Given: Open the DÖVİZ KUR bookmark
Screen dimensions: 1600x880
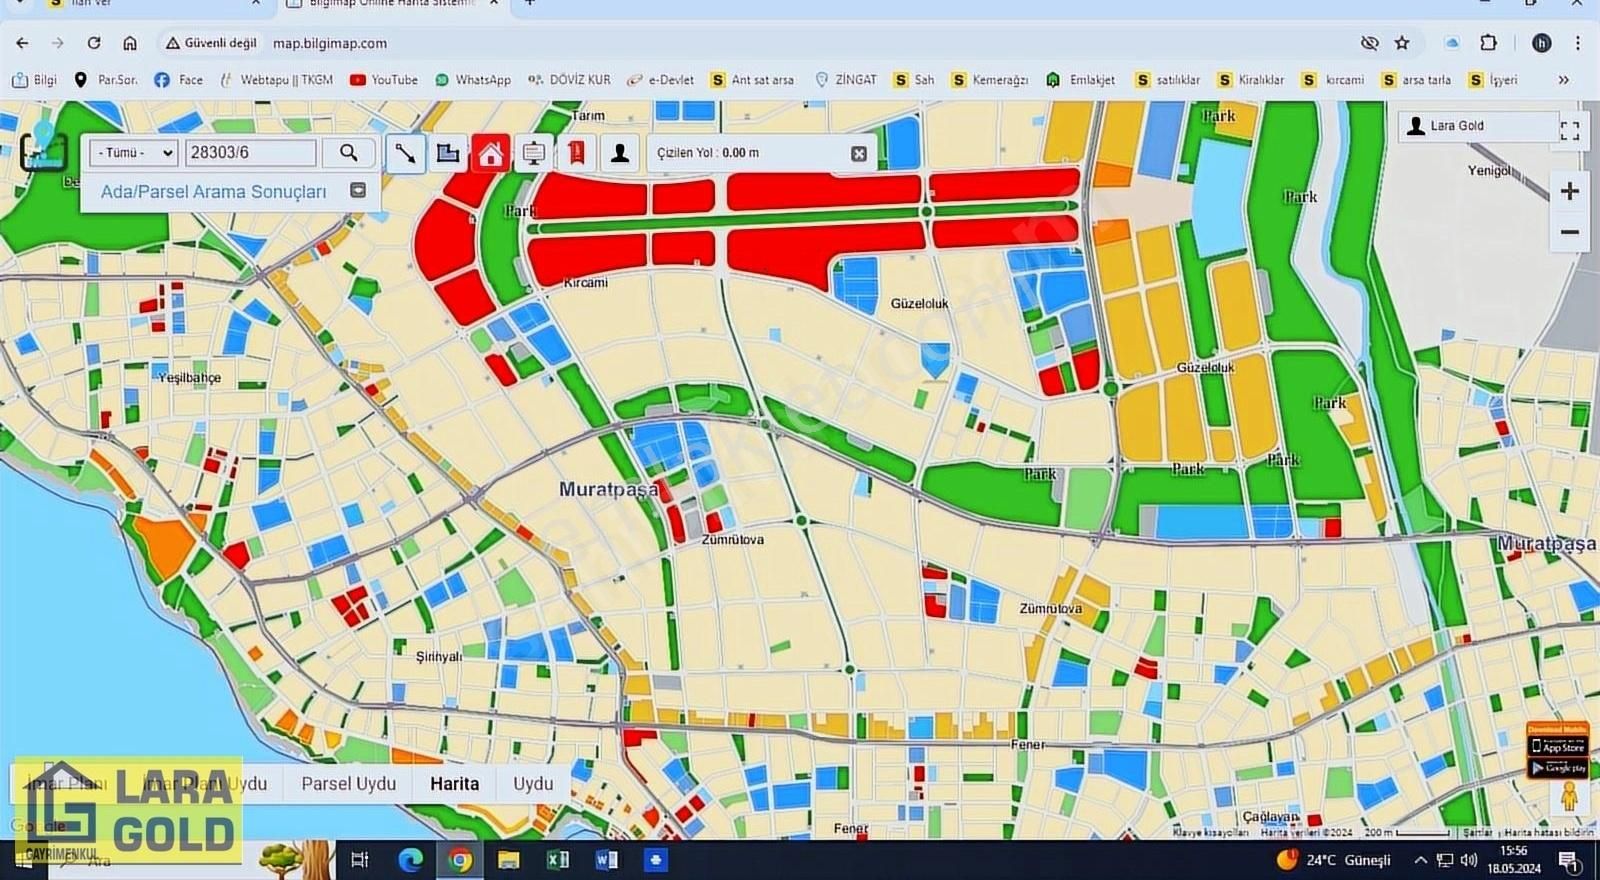Looking at the screenshot, I should (x=569, y=80).
